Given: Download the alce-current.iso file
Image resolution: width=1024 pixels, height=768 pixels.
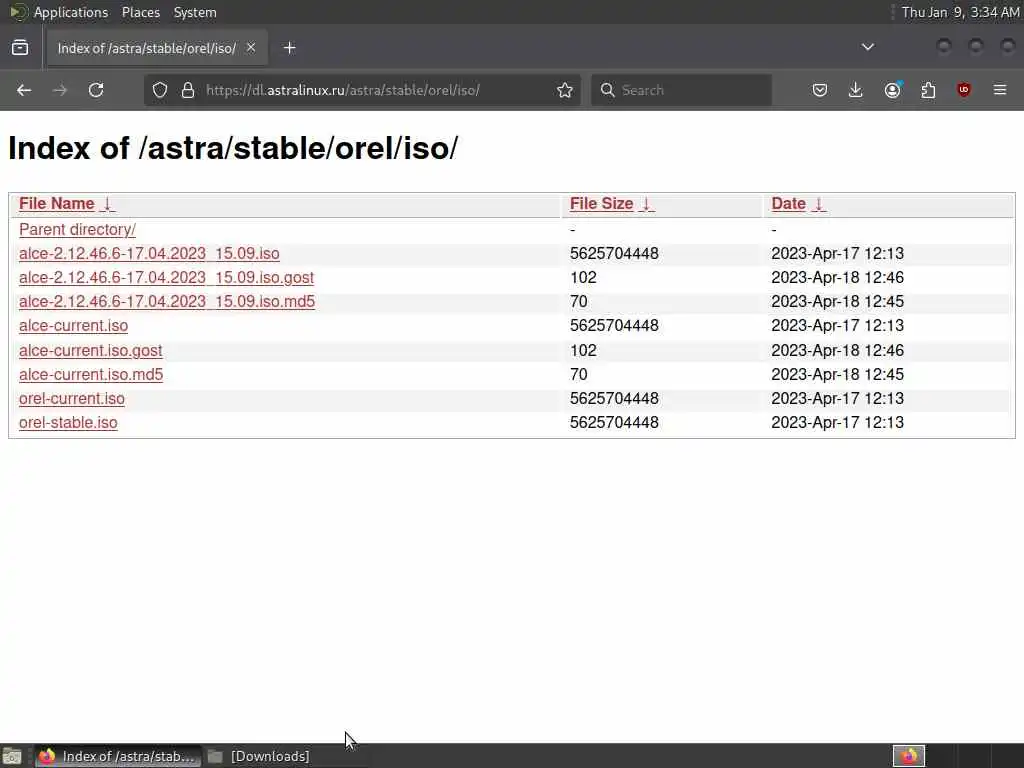Looking at the screenshot, I should coord(73,326).
